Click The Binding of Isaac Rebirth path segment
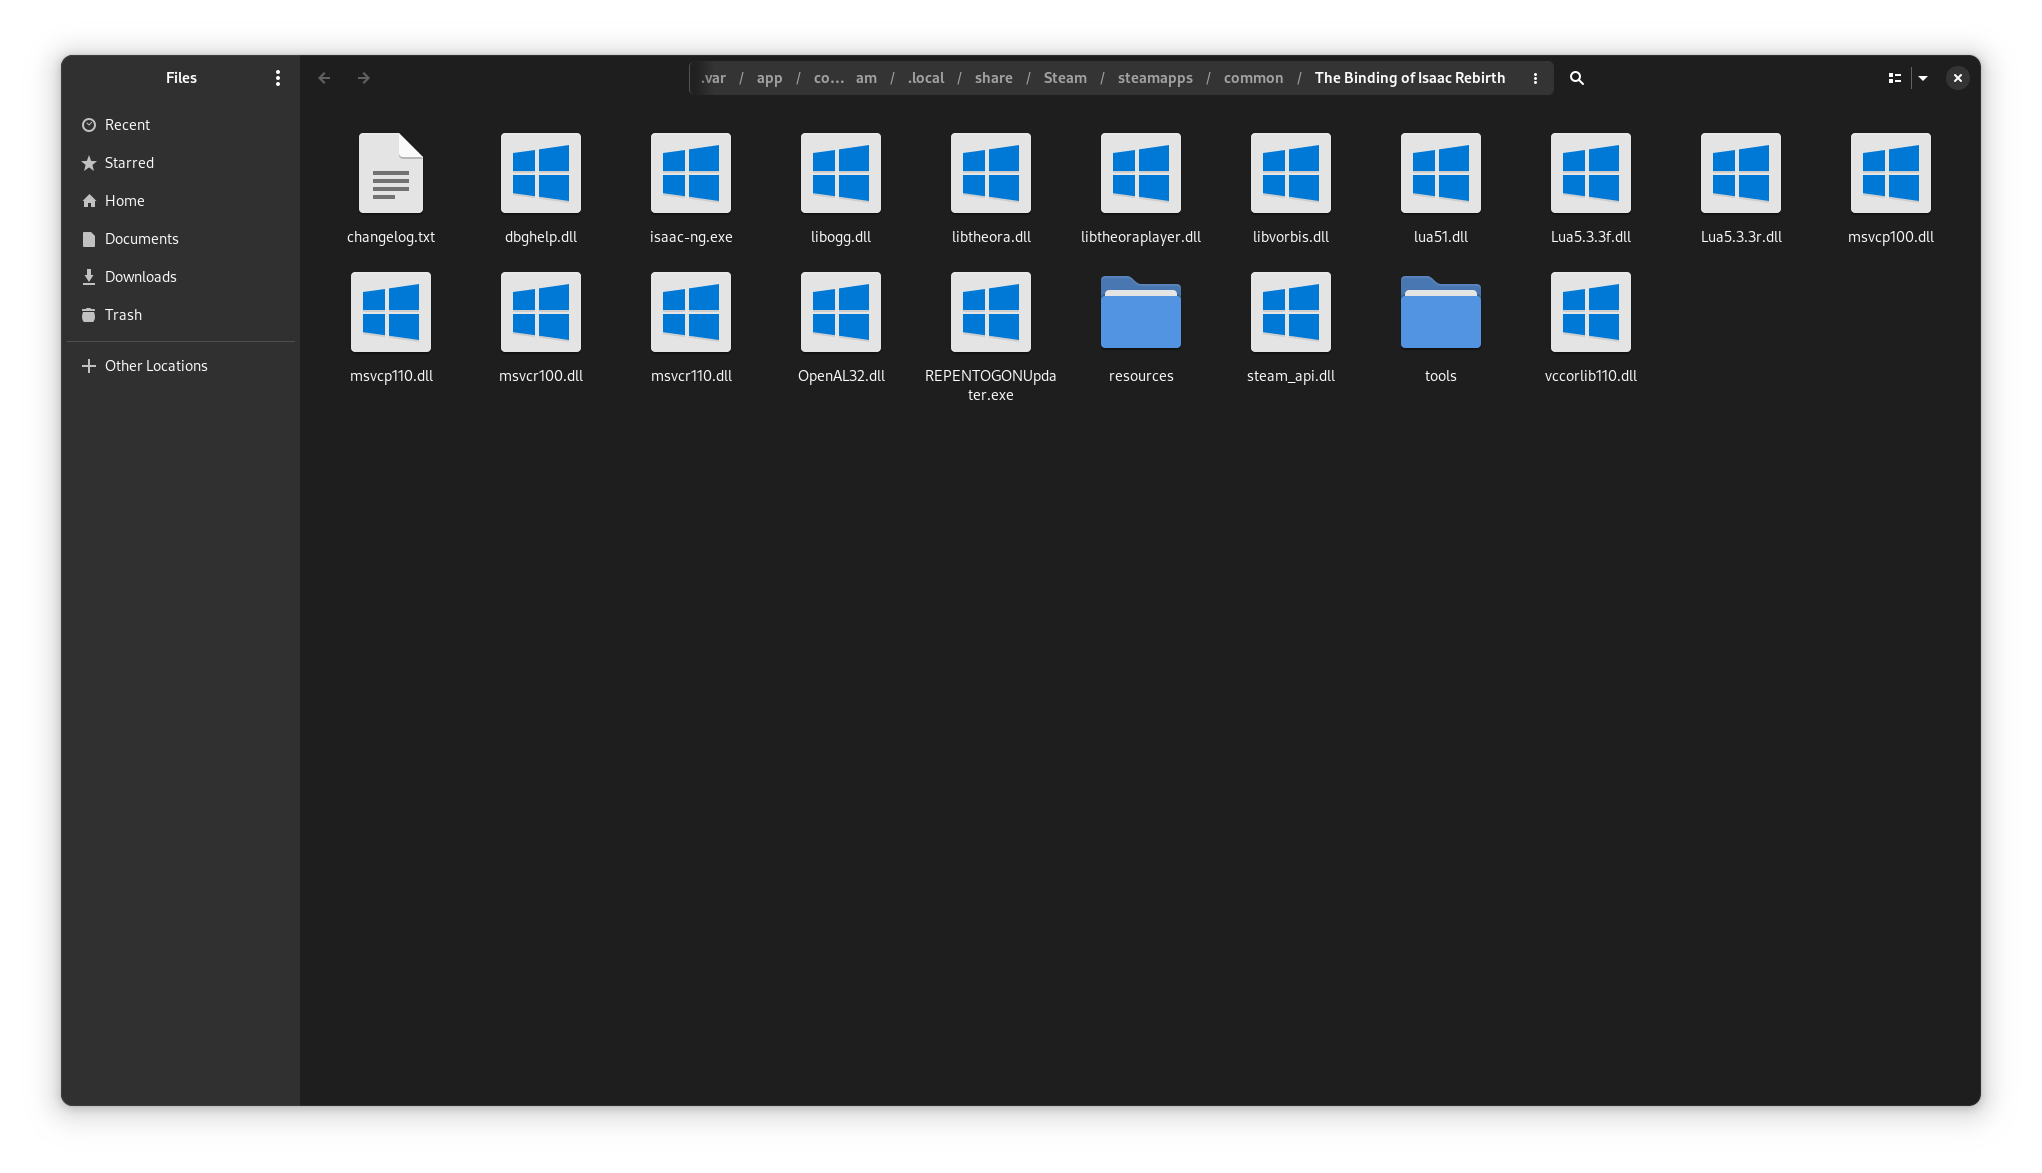 (1410, 78)
